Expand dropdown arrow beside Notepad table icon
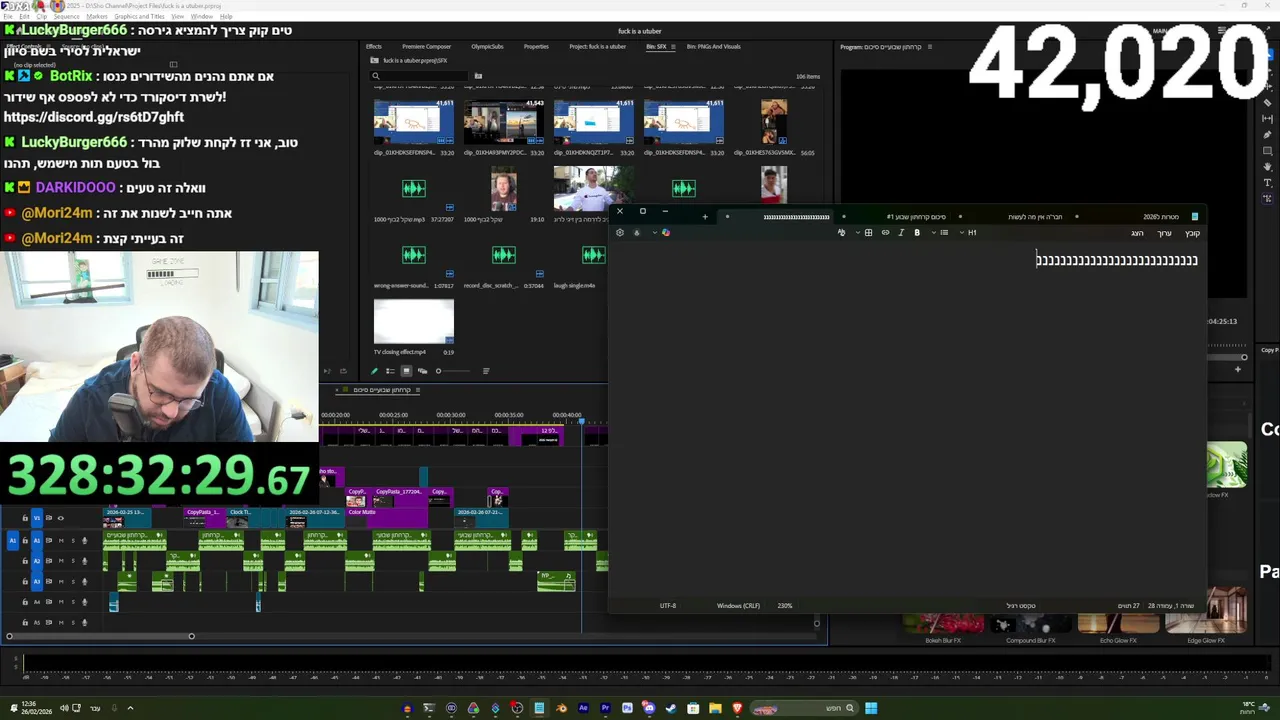This screenshot has width=1280, height=720. click(858, 232)
